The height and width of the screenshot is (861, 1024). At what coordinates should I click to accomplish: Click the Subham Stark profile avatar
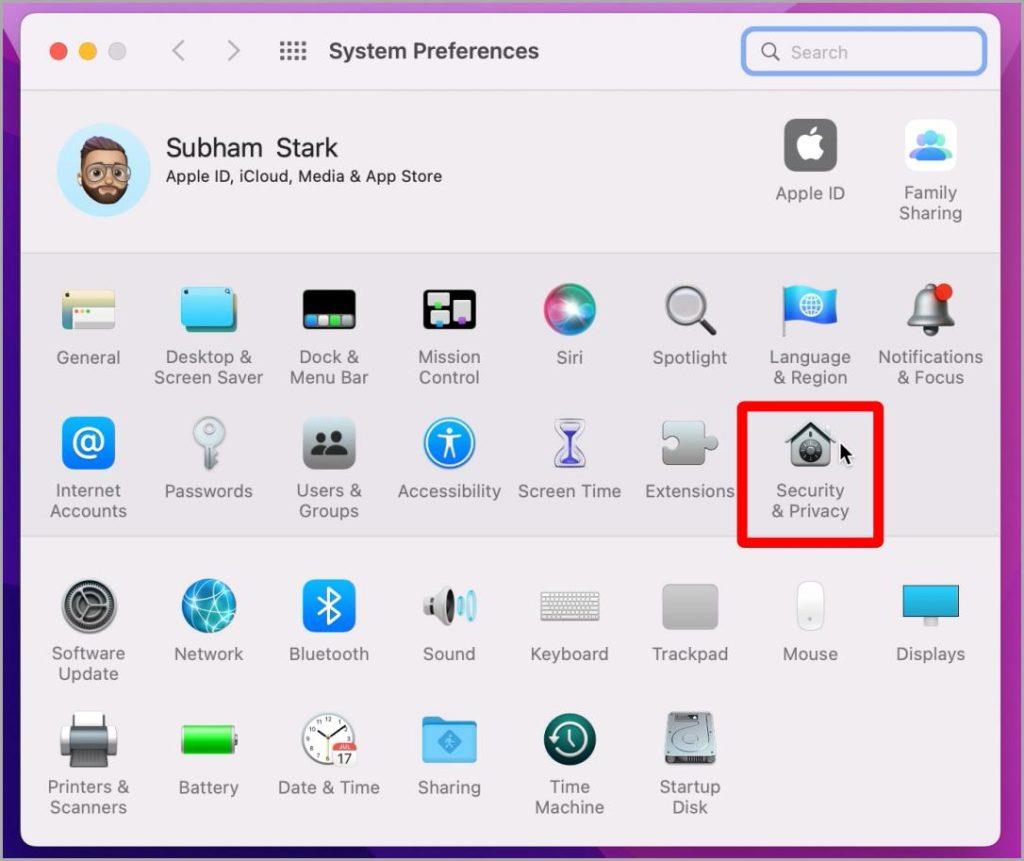[103, 170]
